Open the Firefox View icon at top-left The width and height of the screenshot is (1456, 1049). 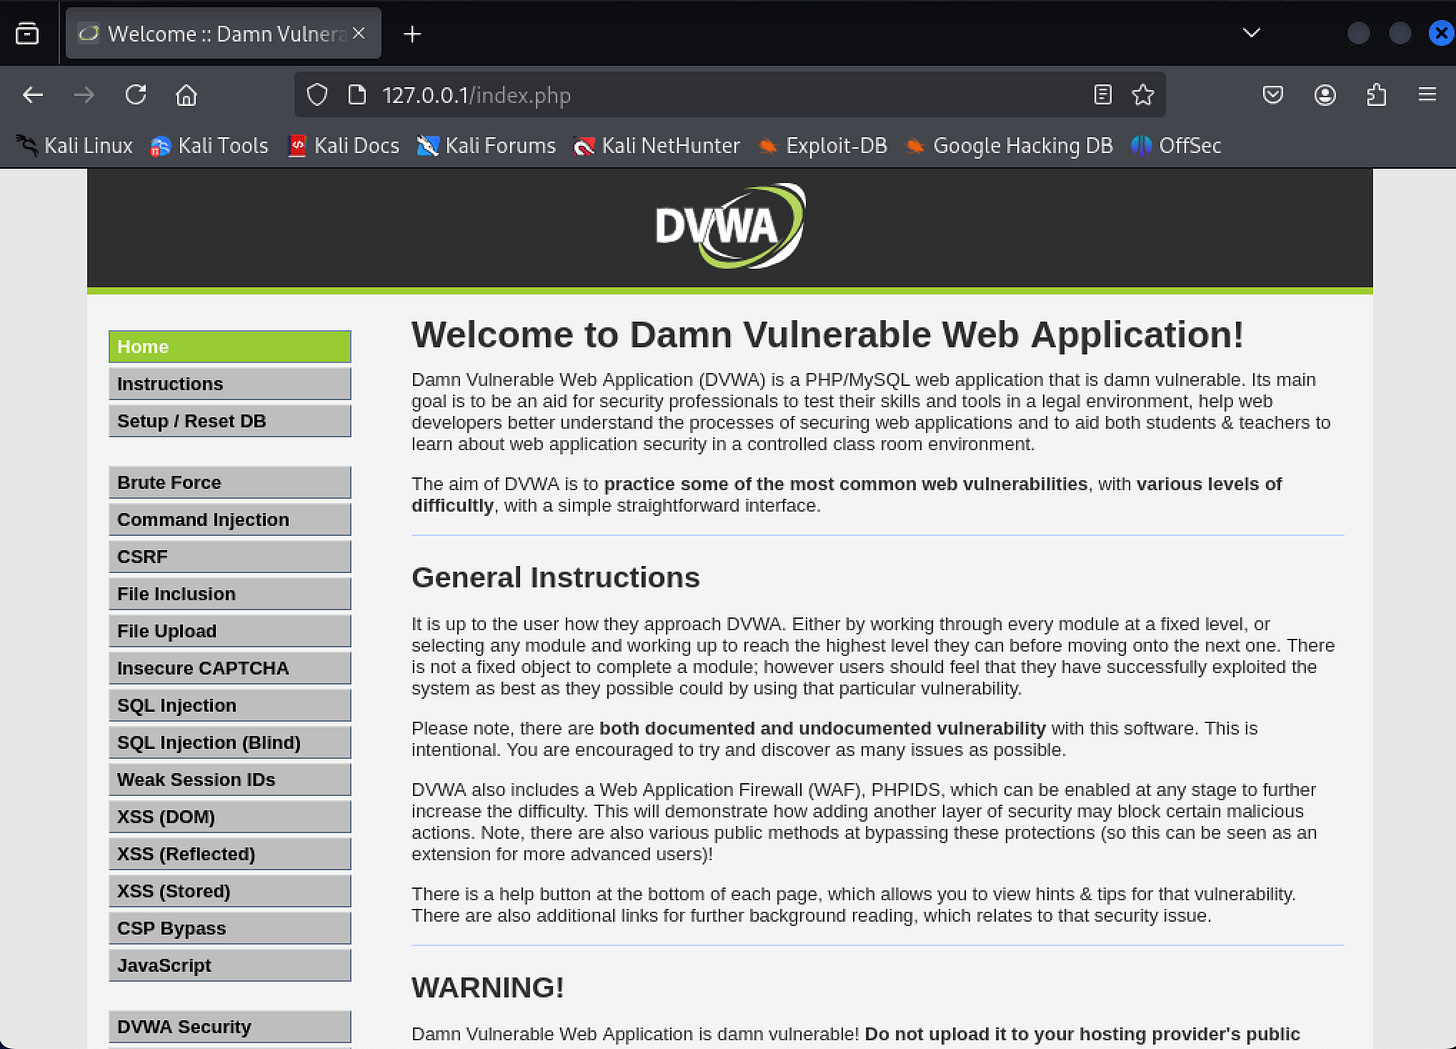(28, 34)
